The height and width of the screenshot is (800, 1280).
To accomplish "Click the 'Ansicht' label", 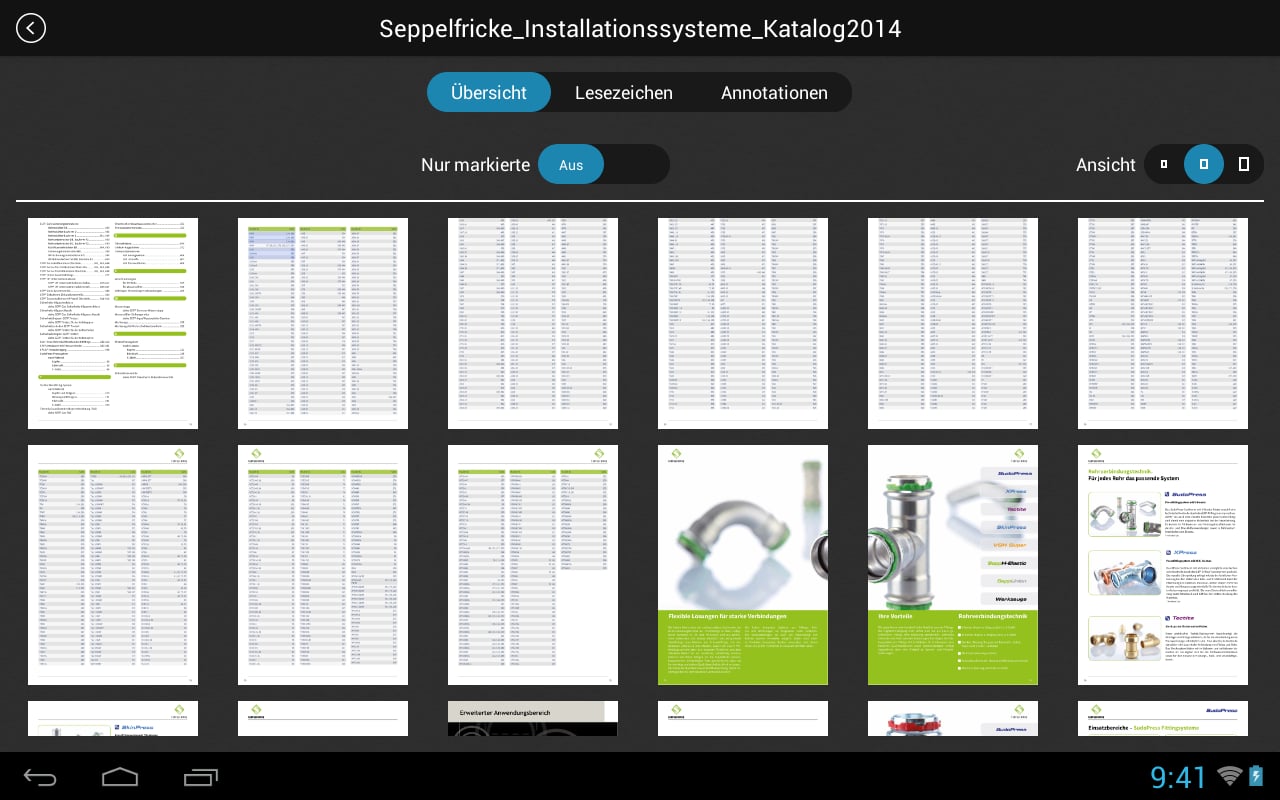I will (1106, 165).
